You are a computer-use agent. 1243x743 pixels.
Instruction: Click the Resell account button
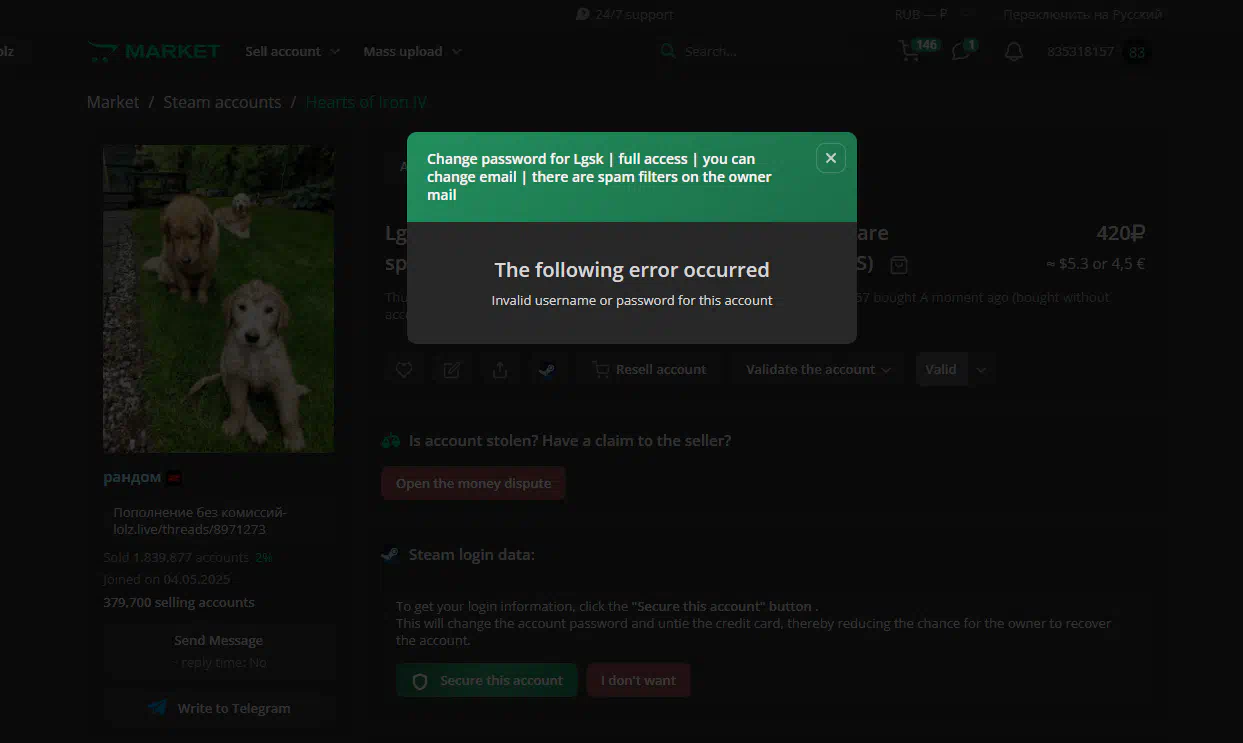649,370
